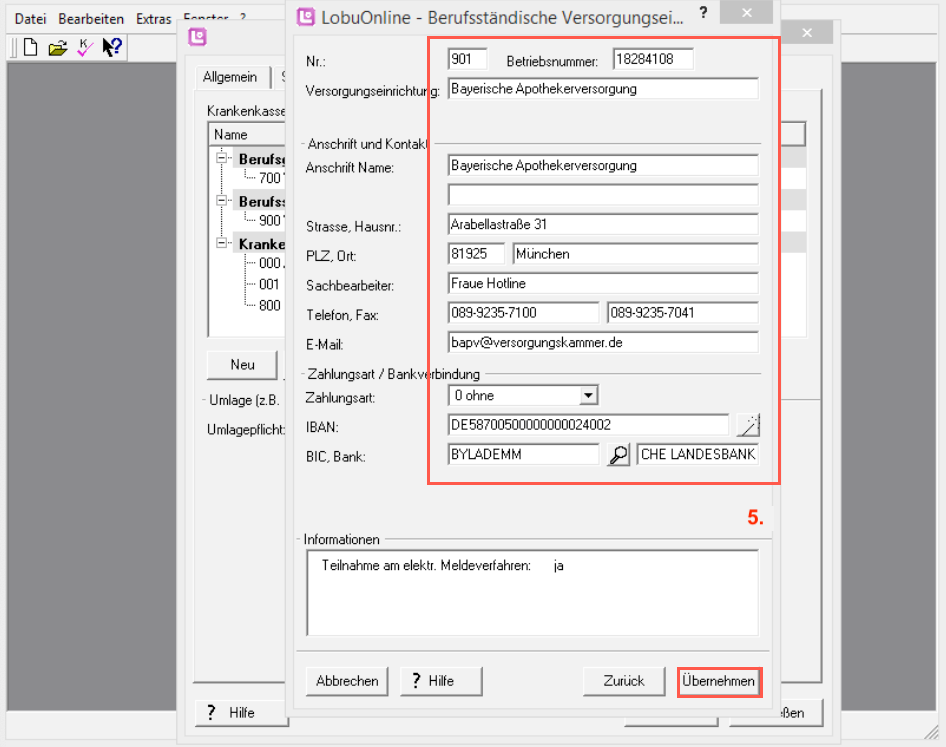946x747 pixels.
Task: Click the Nr. field containing 901
Action: click(468, 59)
